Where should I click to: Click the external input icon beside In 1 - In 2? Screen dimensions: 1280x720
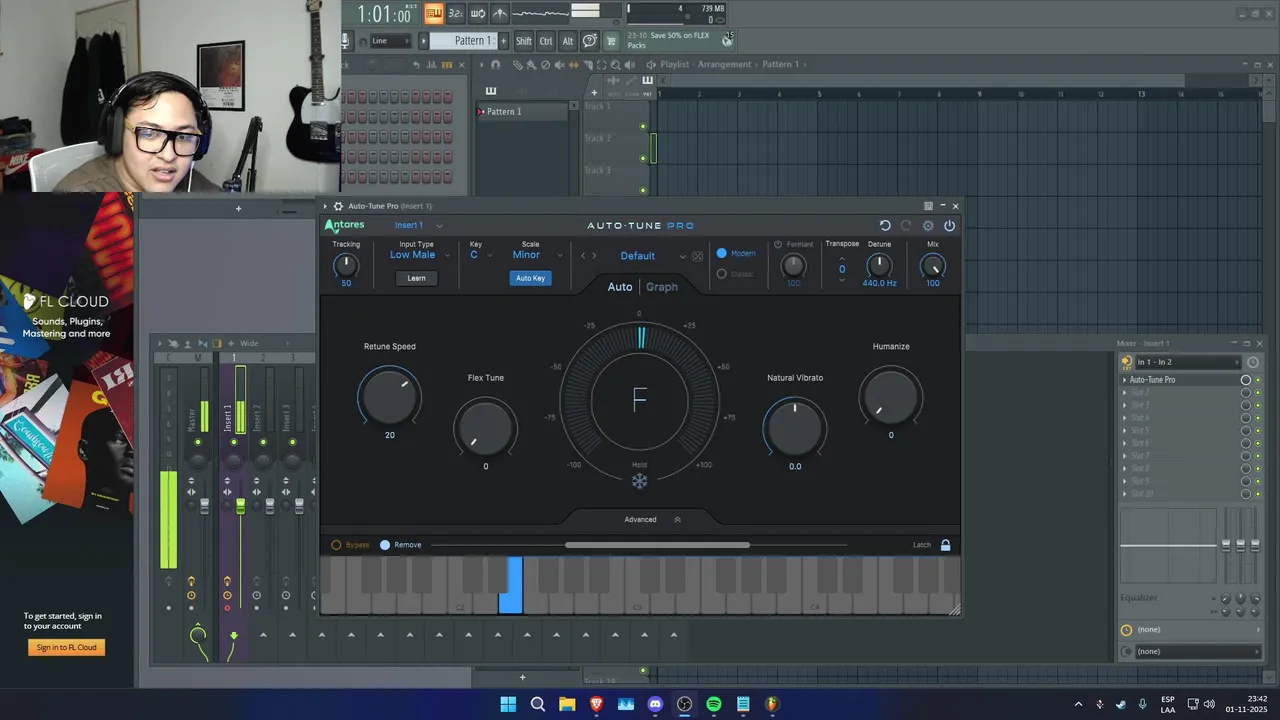[1127, 362]
